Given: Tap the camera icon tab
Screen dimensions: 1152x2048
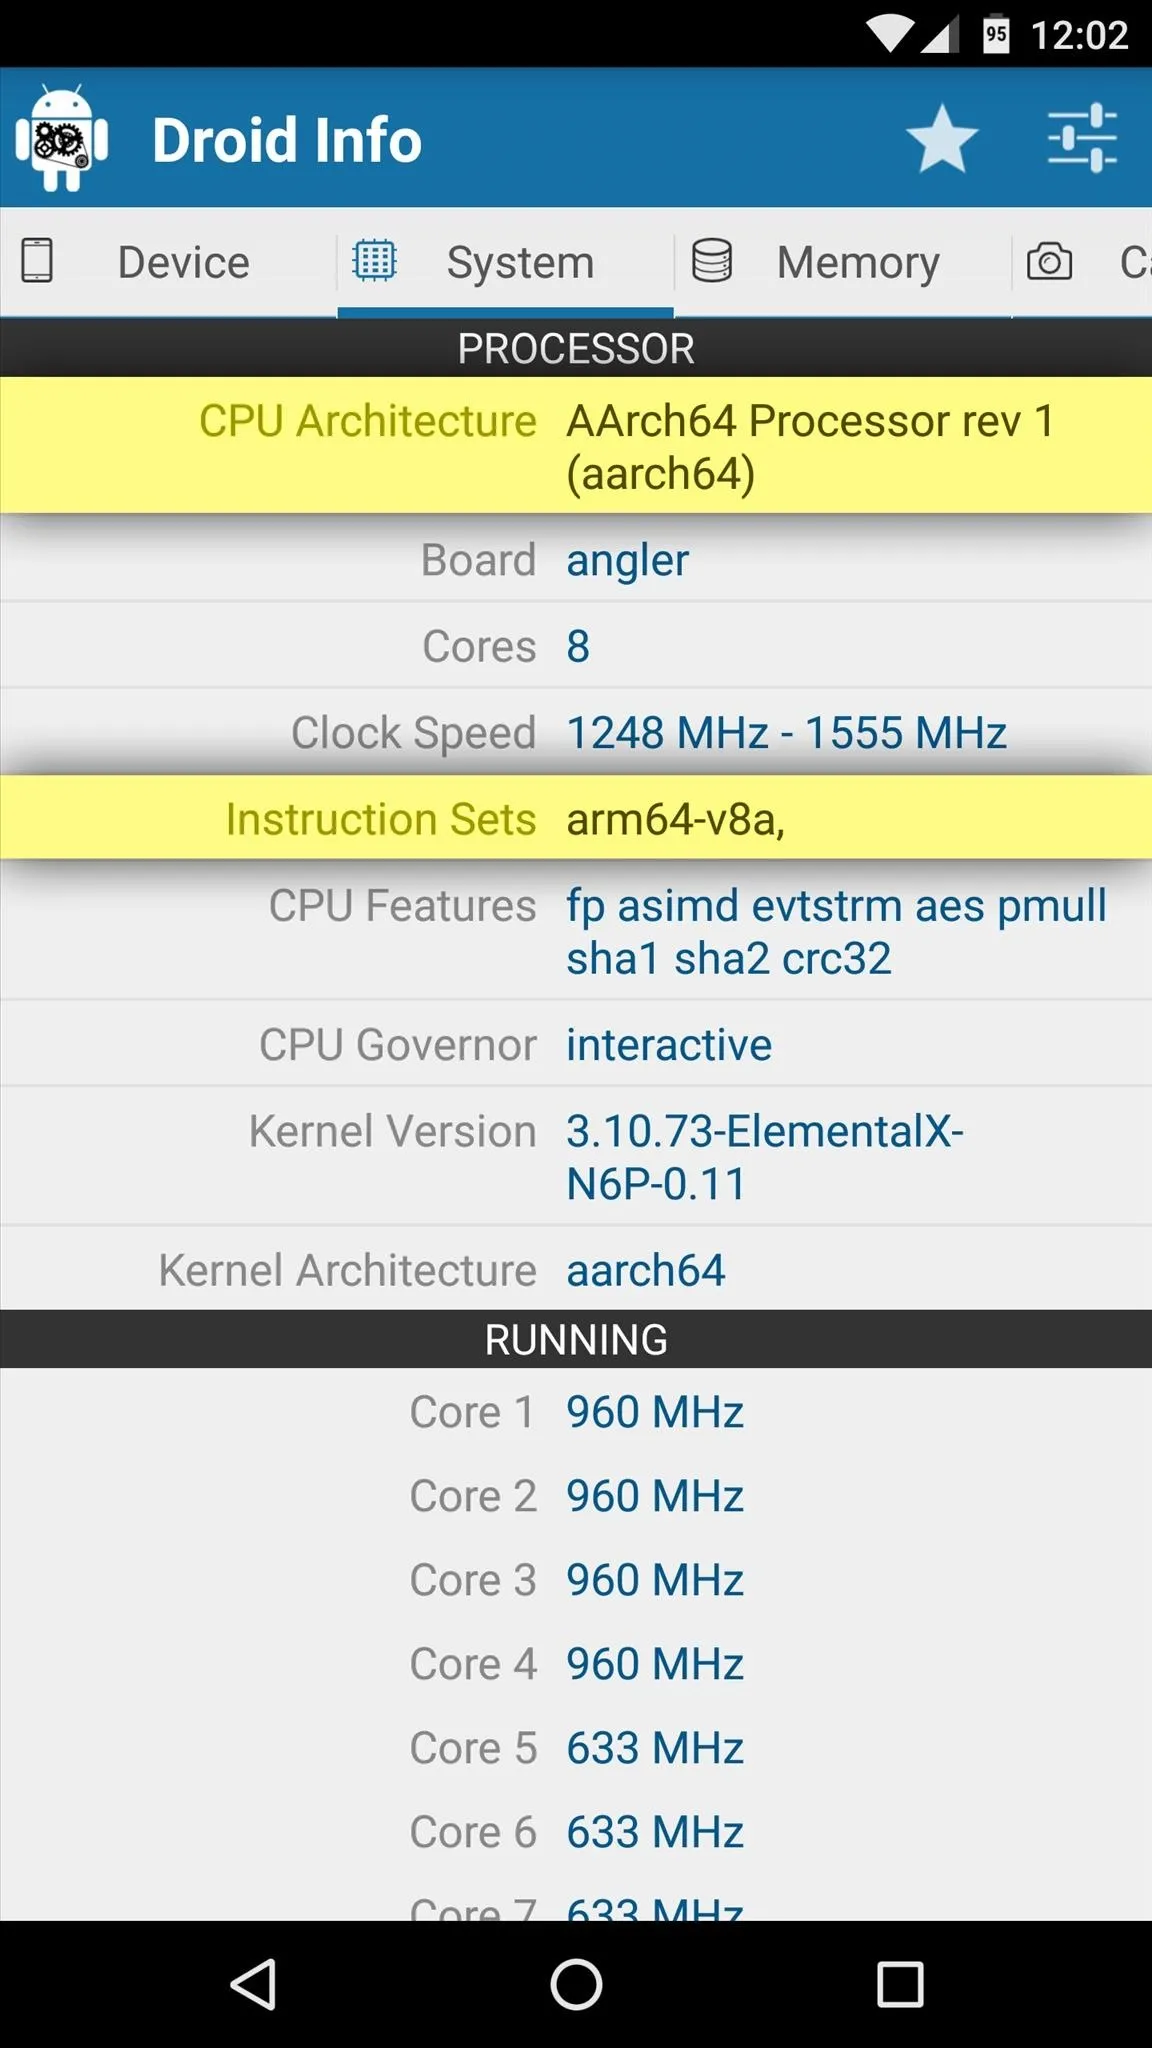Looking at the screenshot, I should (1049, 262).
